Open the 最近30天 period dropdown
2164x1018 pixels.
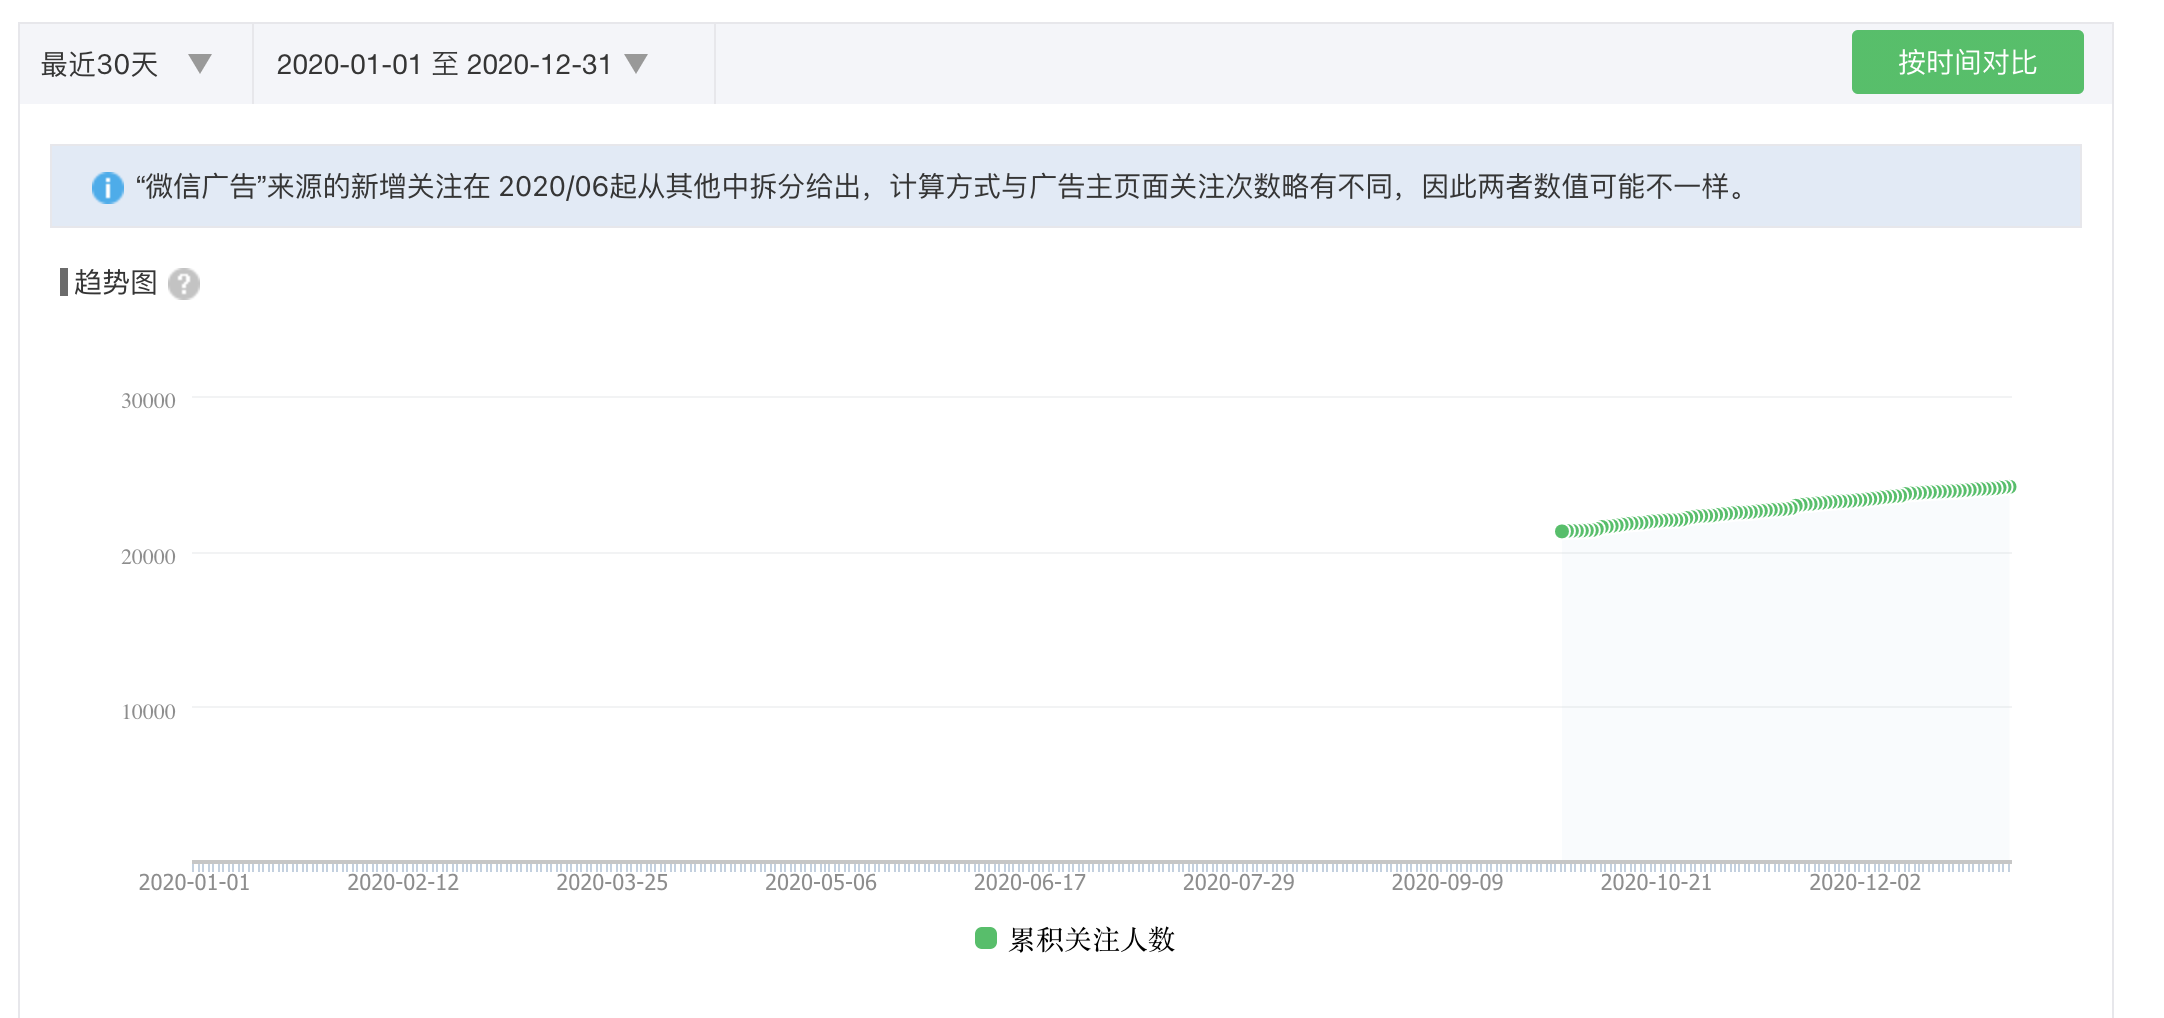(135, 64)
